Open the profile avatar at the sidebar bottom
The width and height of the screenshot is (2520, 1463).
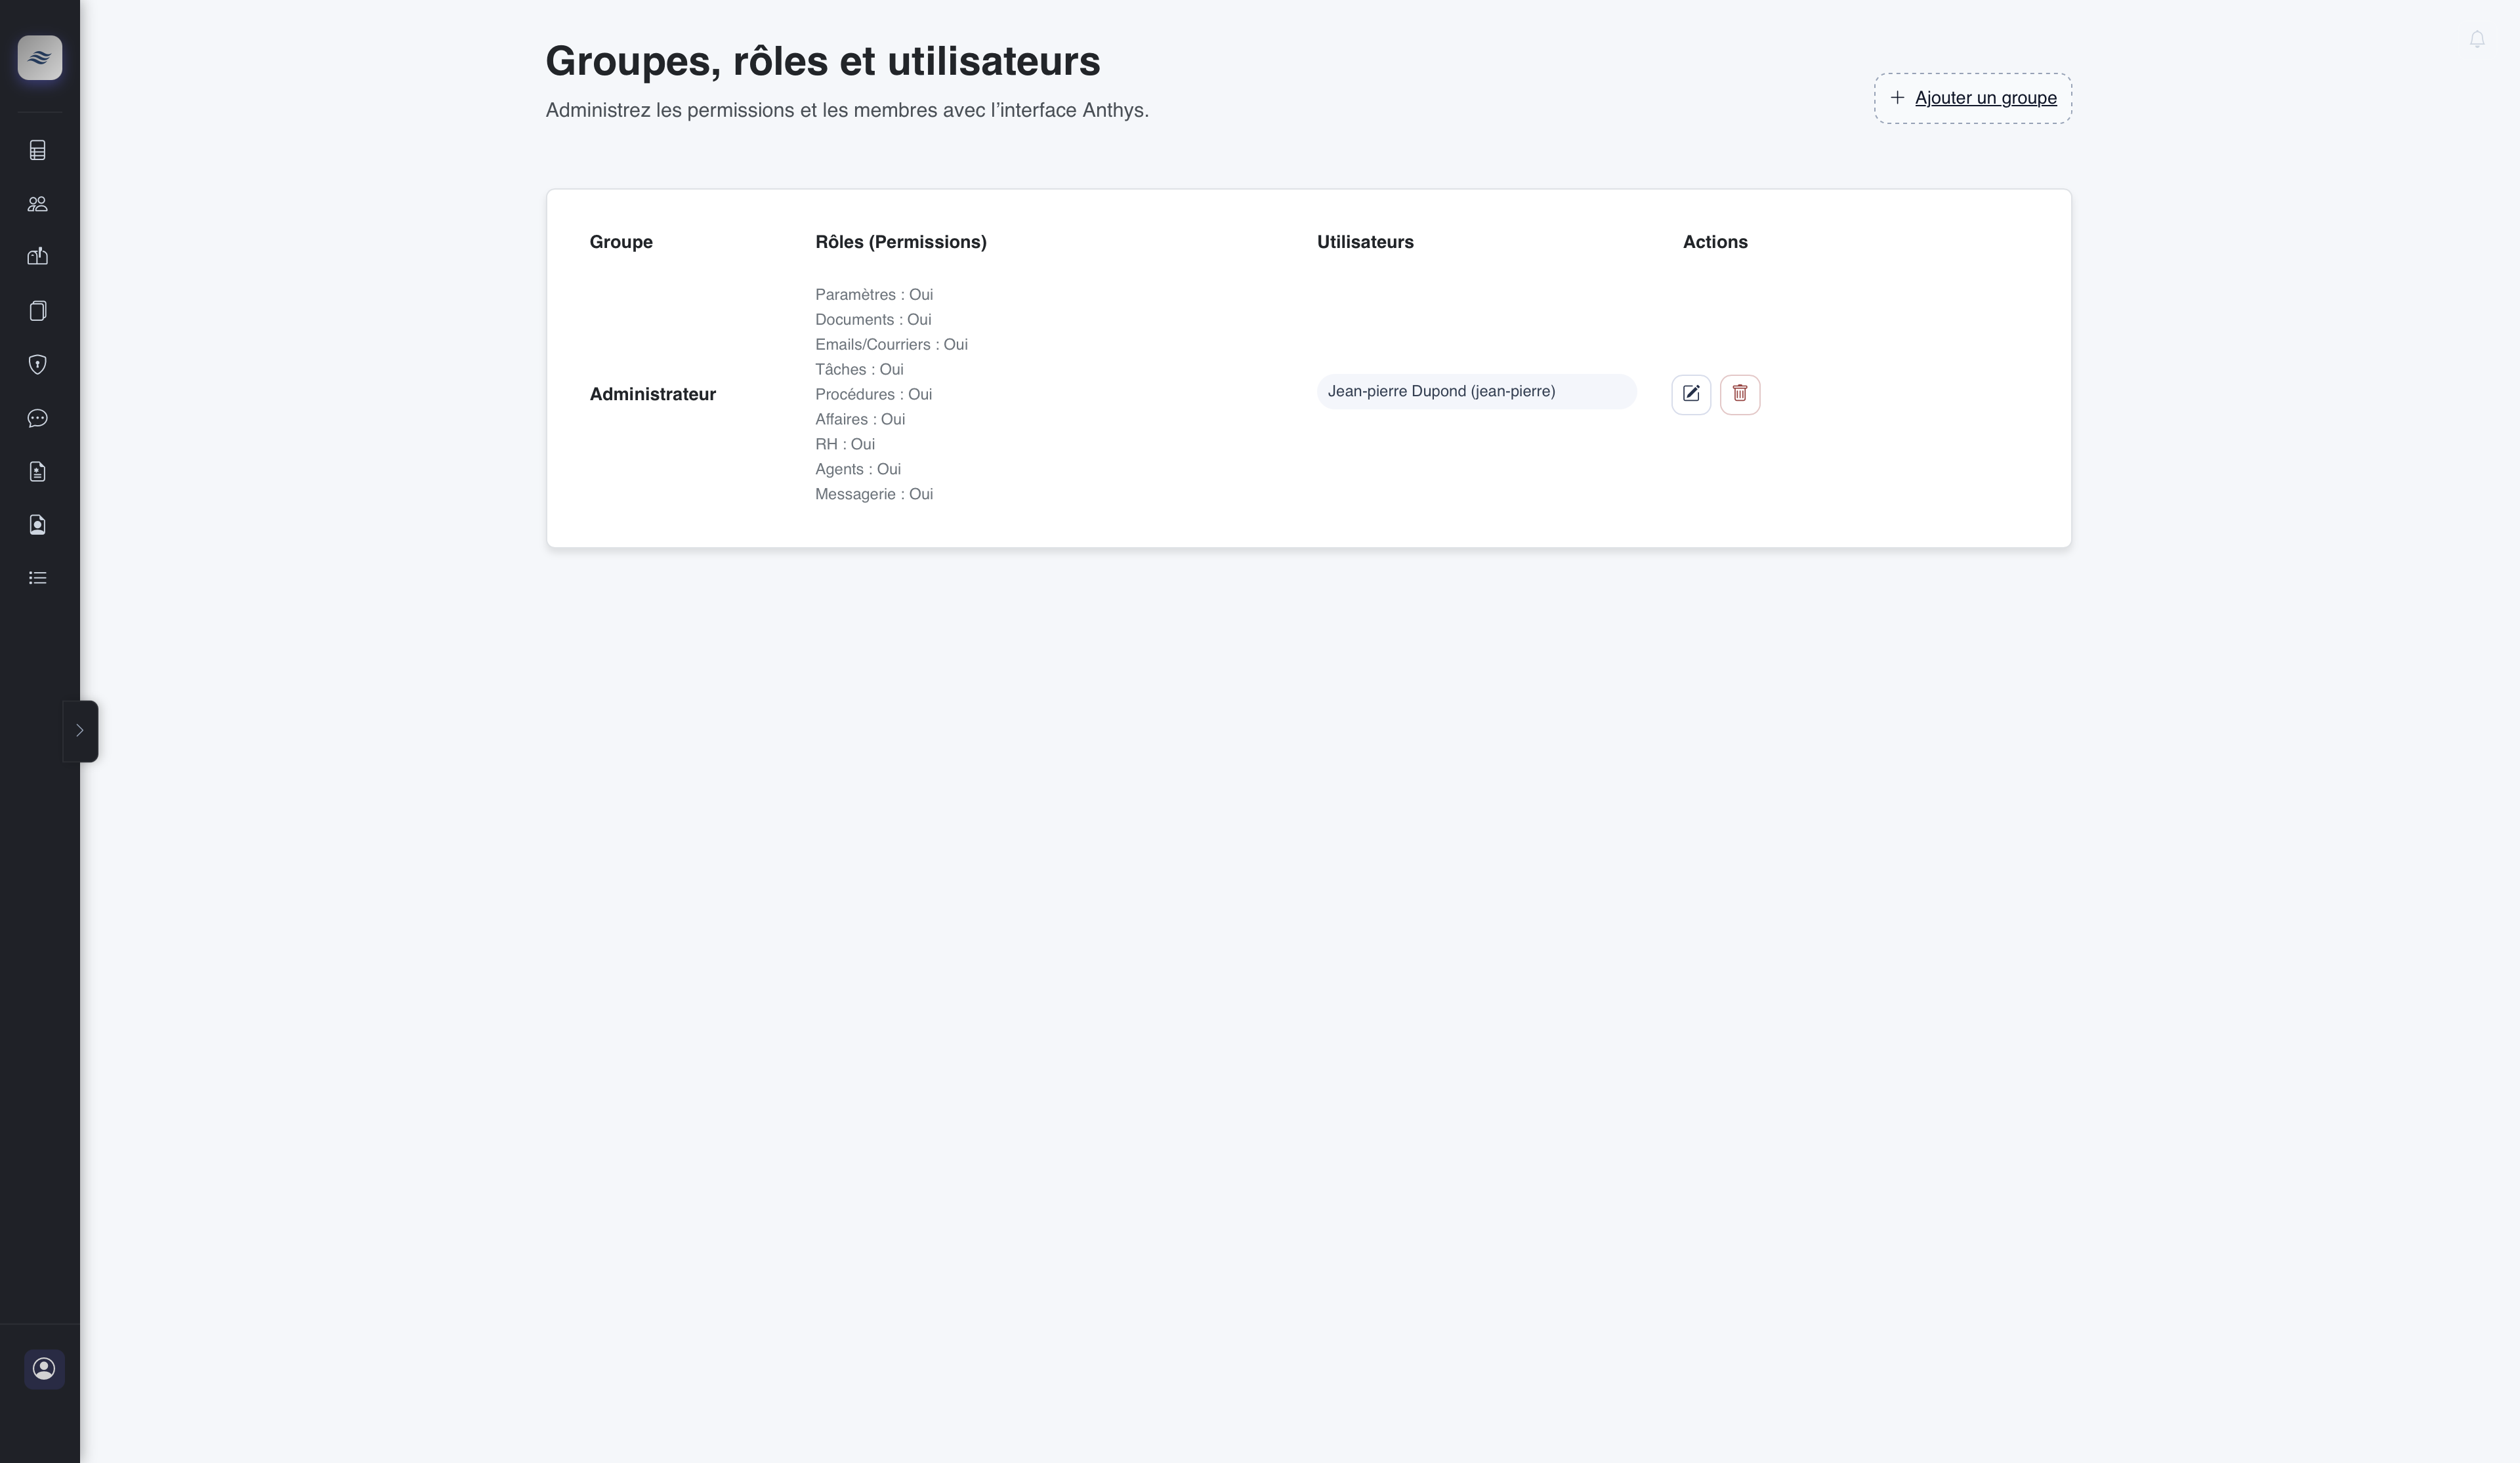[x=44, y=1369]
